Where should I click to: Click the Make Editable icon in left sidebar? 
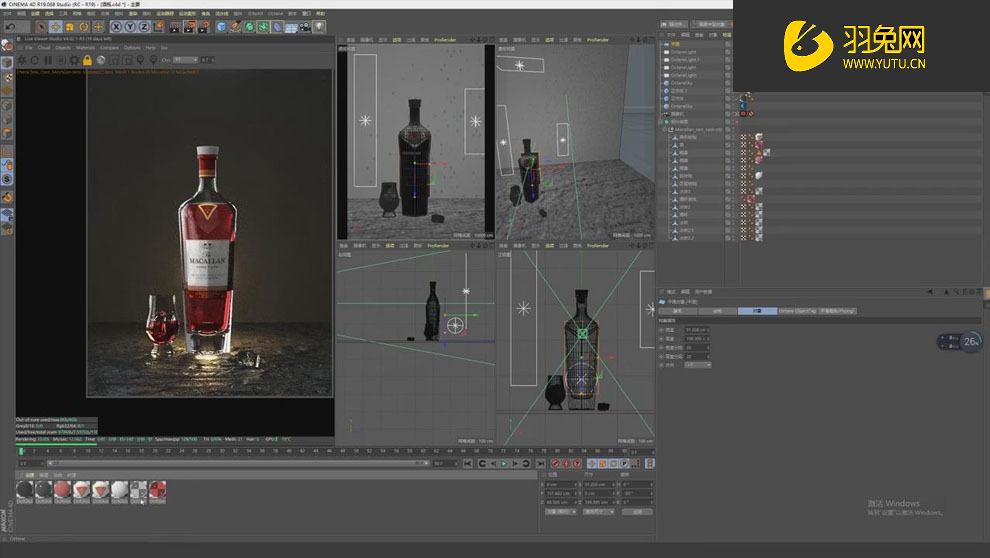click(x=7, y=45)
